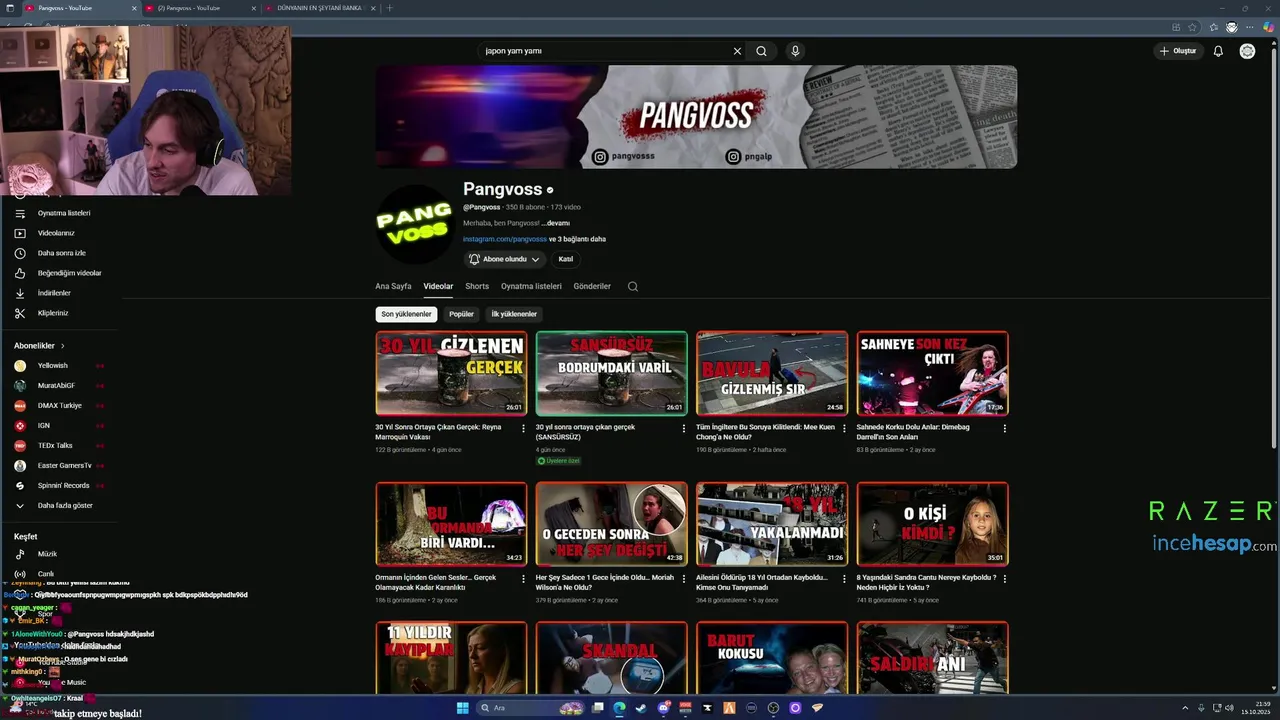Open YouTube notifications bell

(x=1218, y=51)
